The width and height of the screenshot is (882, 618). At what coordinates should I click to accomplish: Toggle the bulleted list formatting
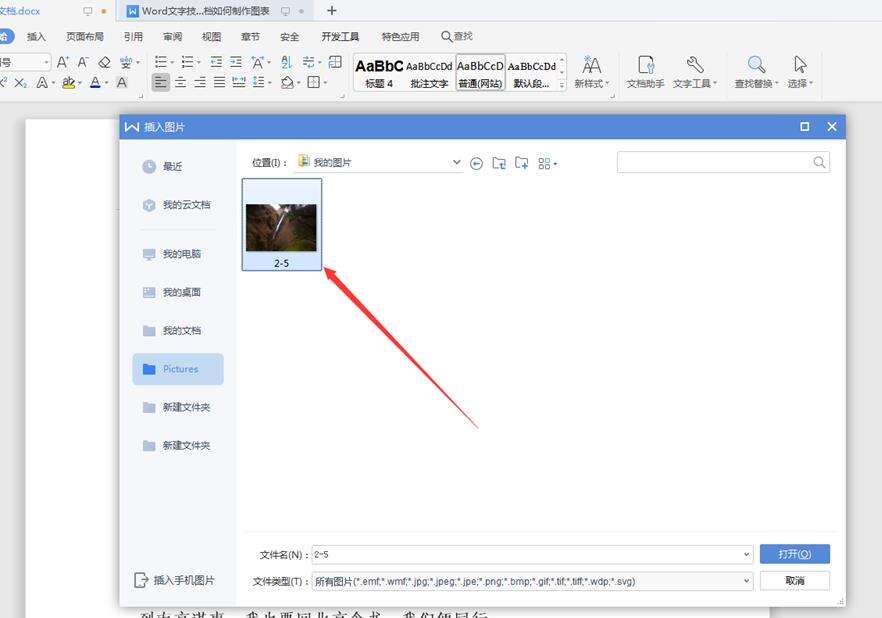159,62
